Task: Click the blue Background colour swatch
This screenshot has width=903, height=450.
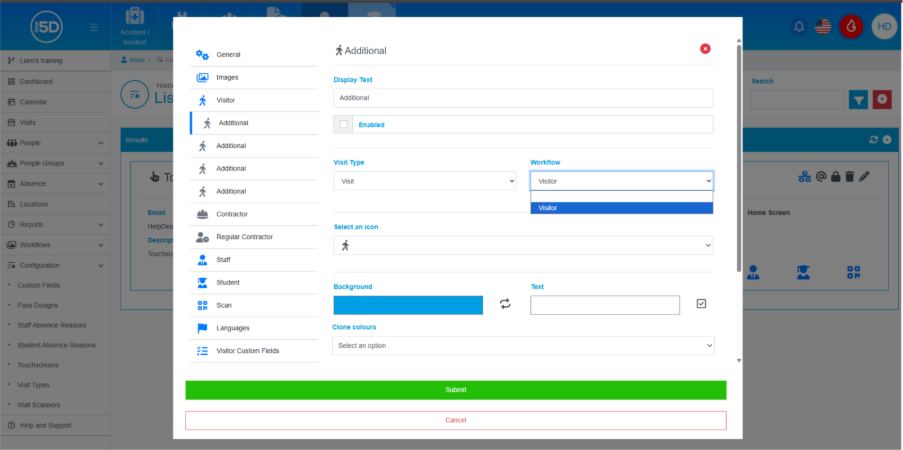Action: (x=408, y=305)
